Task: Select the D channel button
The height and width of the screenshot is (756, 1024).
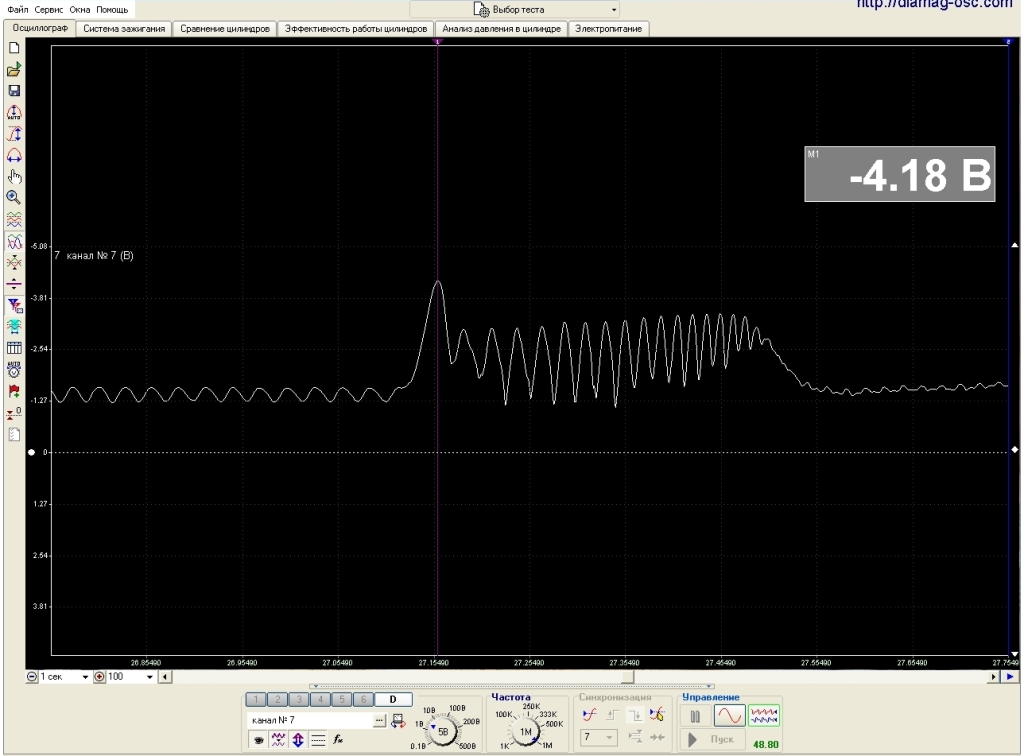Action: (393, 700)
